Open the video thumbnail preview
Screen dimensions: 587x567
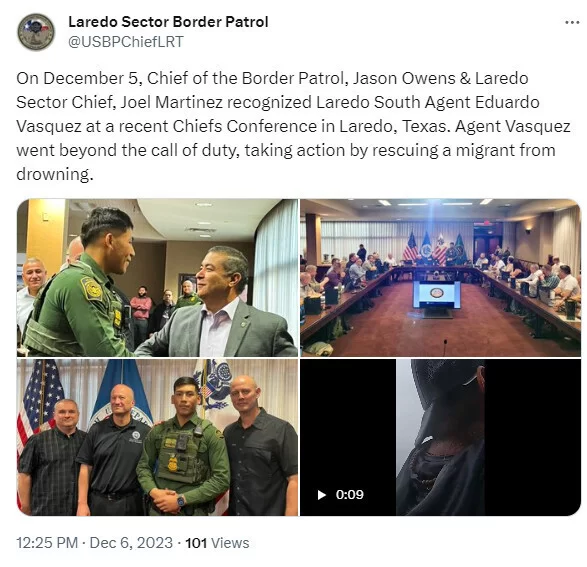(x=440, y=437)
